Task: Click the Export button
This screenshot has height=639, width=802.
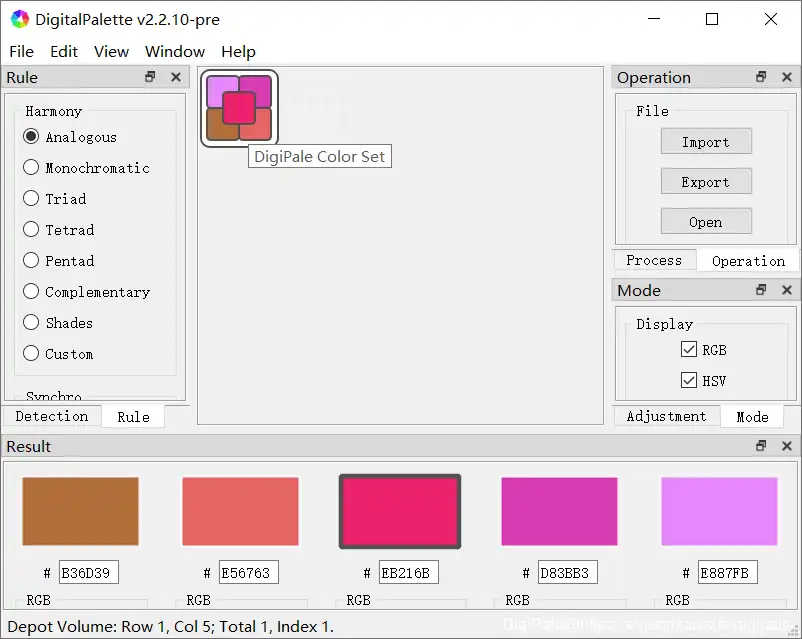Action: pos(705,182)
